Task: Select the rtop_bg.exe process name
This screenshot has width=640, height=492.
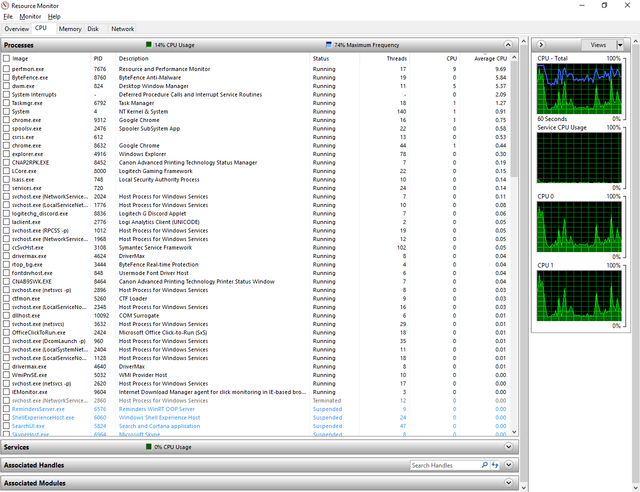Action: point(27,265)
